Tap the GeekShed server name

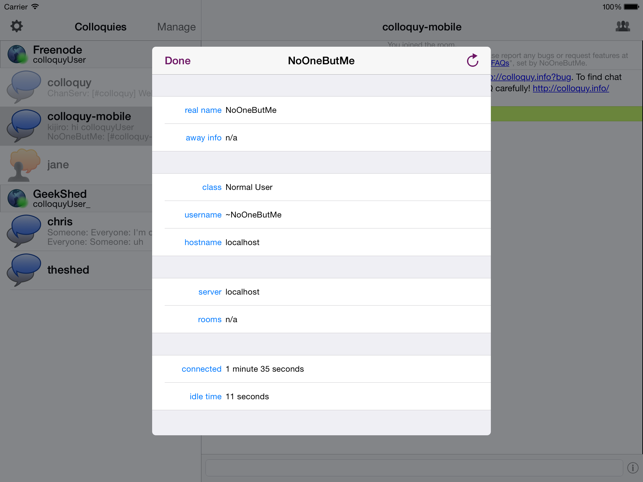[x=60, y=194]
